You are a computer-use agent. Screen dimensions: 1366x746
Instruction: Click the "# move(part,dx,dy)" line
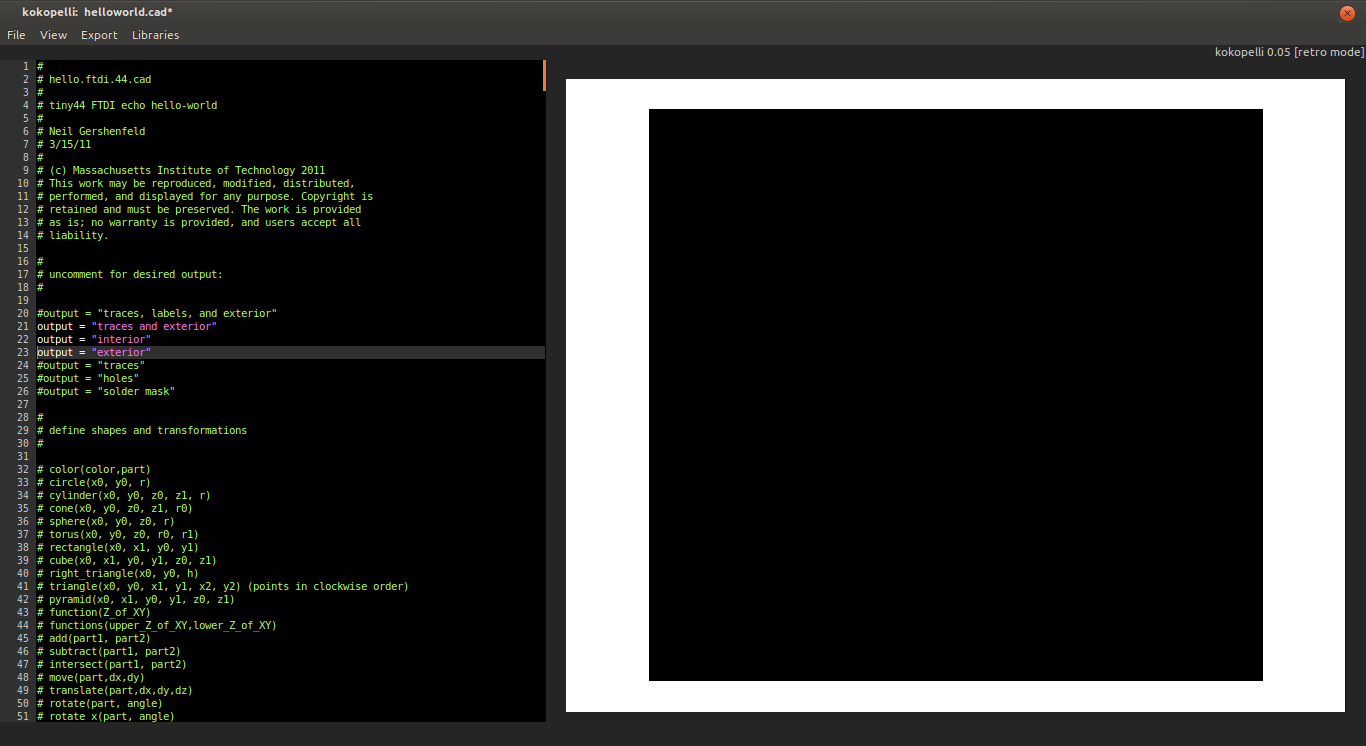pyautogui.click(x=91, y=677)
